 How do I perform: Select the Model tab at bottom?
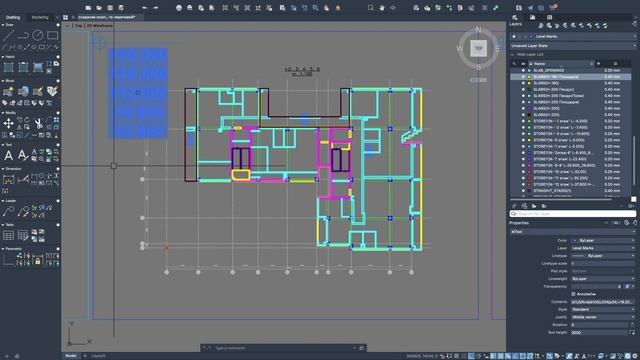[x=70, y=356]
